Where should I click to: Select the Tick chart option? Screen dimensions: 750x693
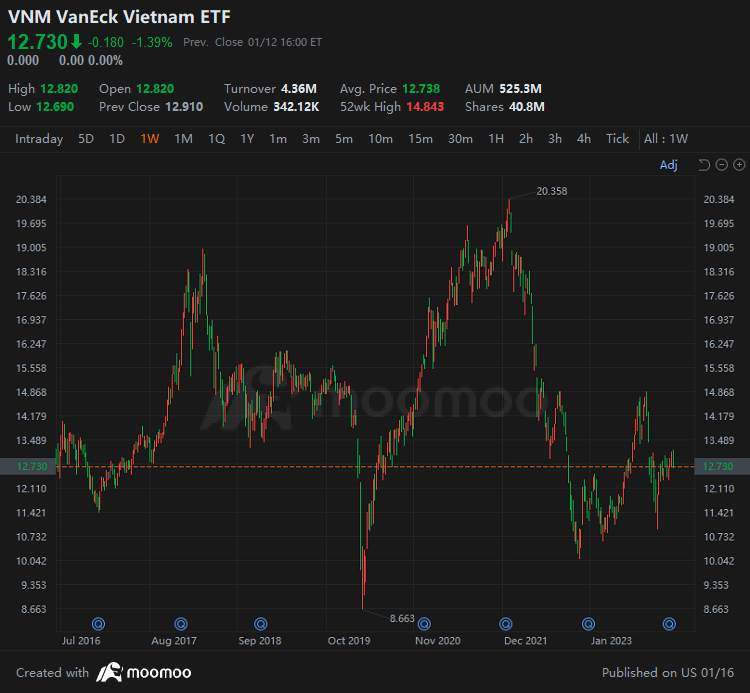(617, 139)
